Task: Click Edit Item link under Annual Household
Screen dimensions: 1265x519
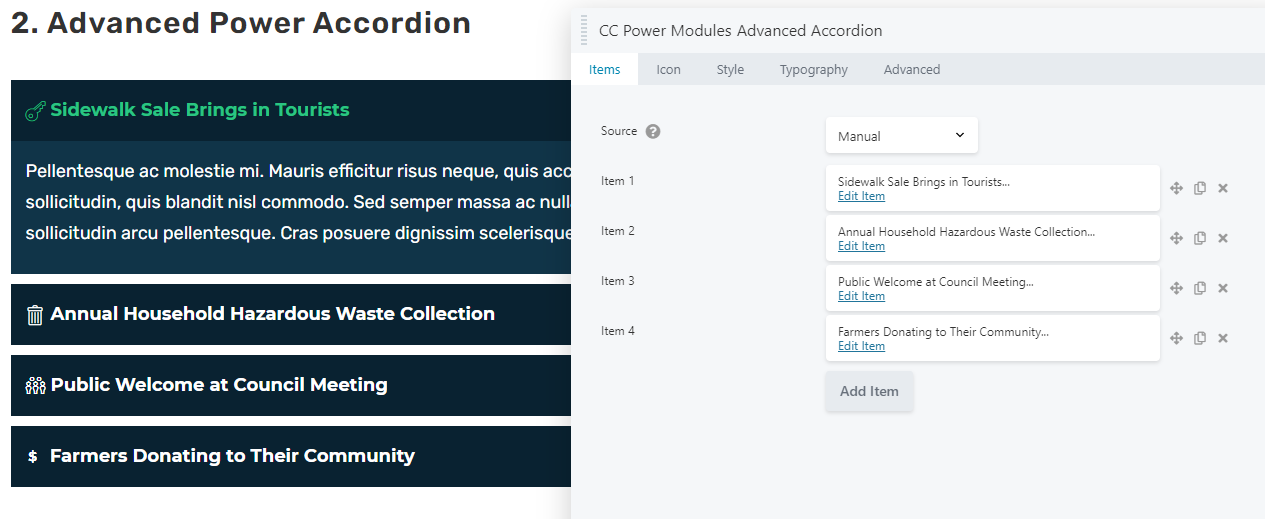Action: [861, 246]
